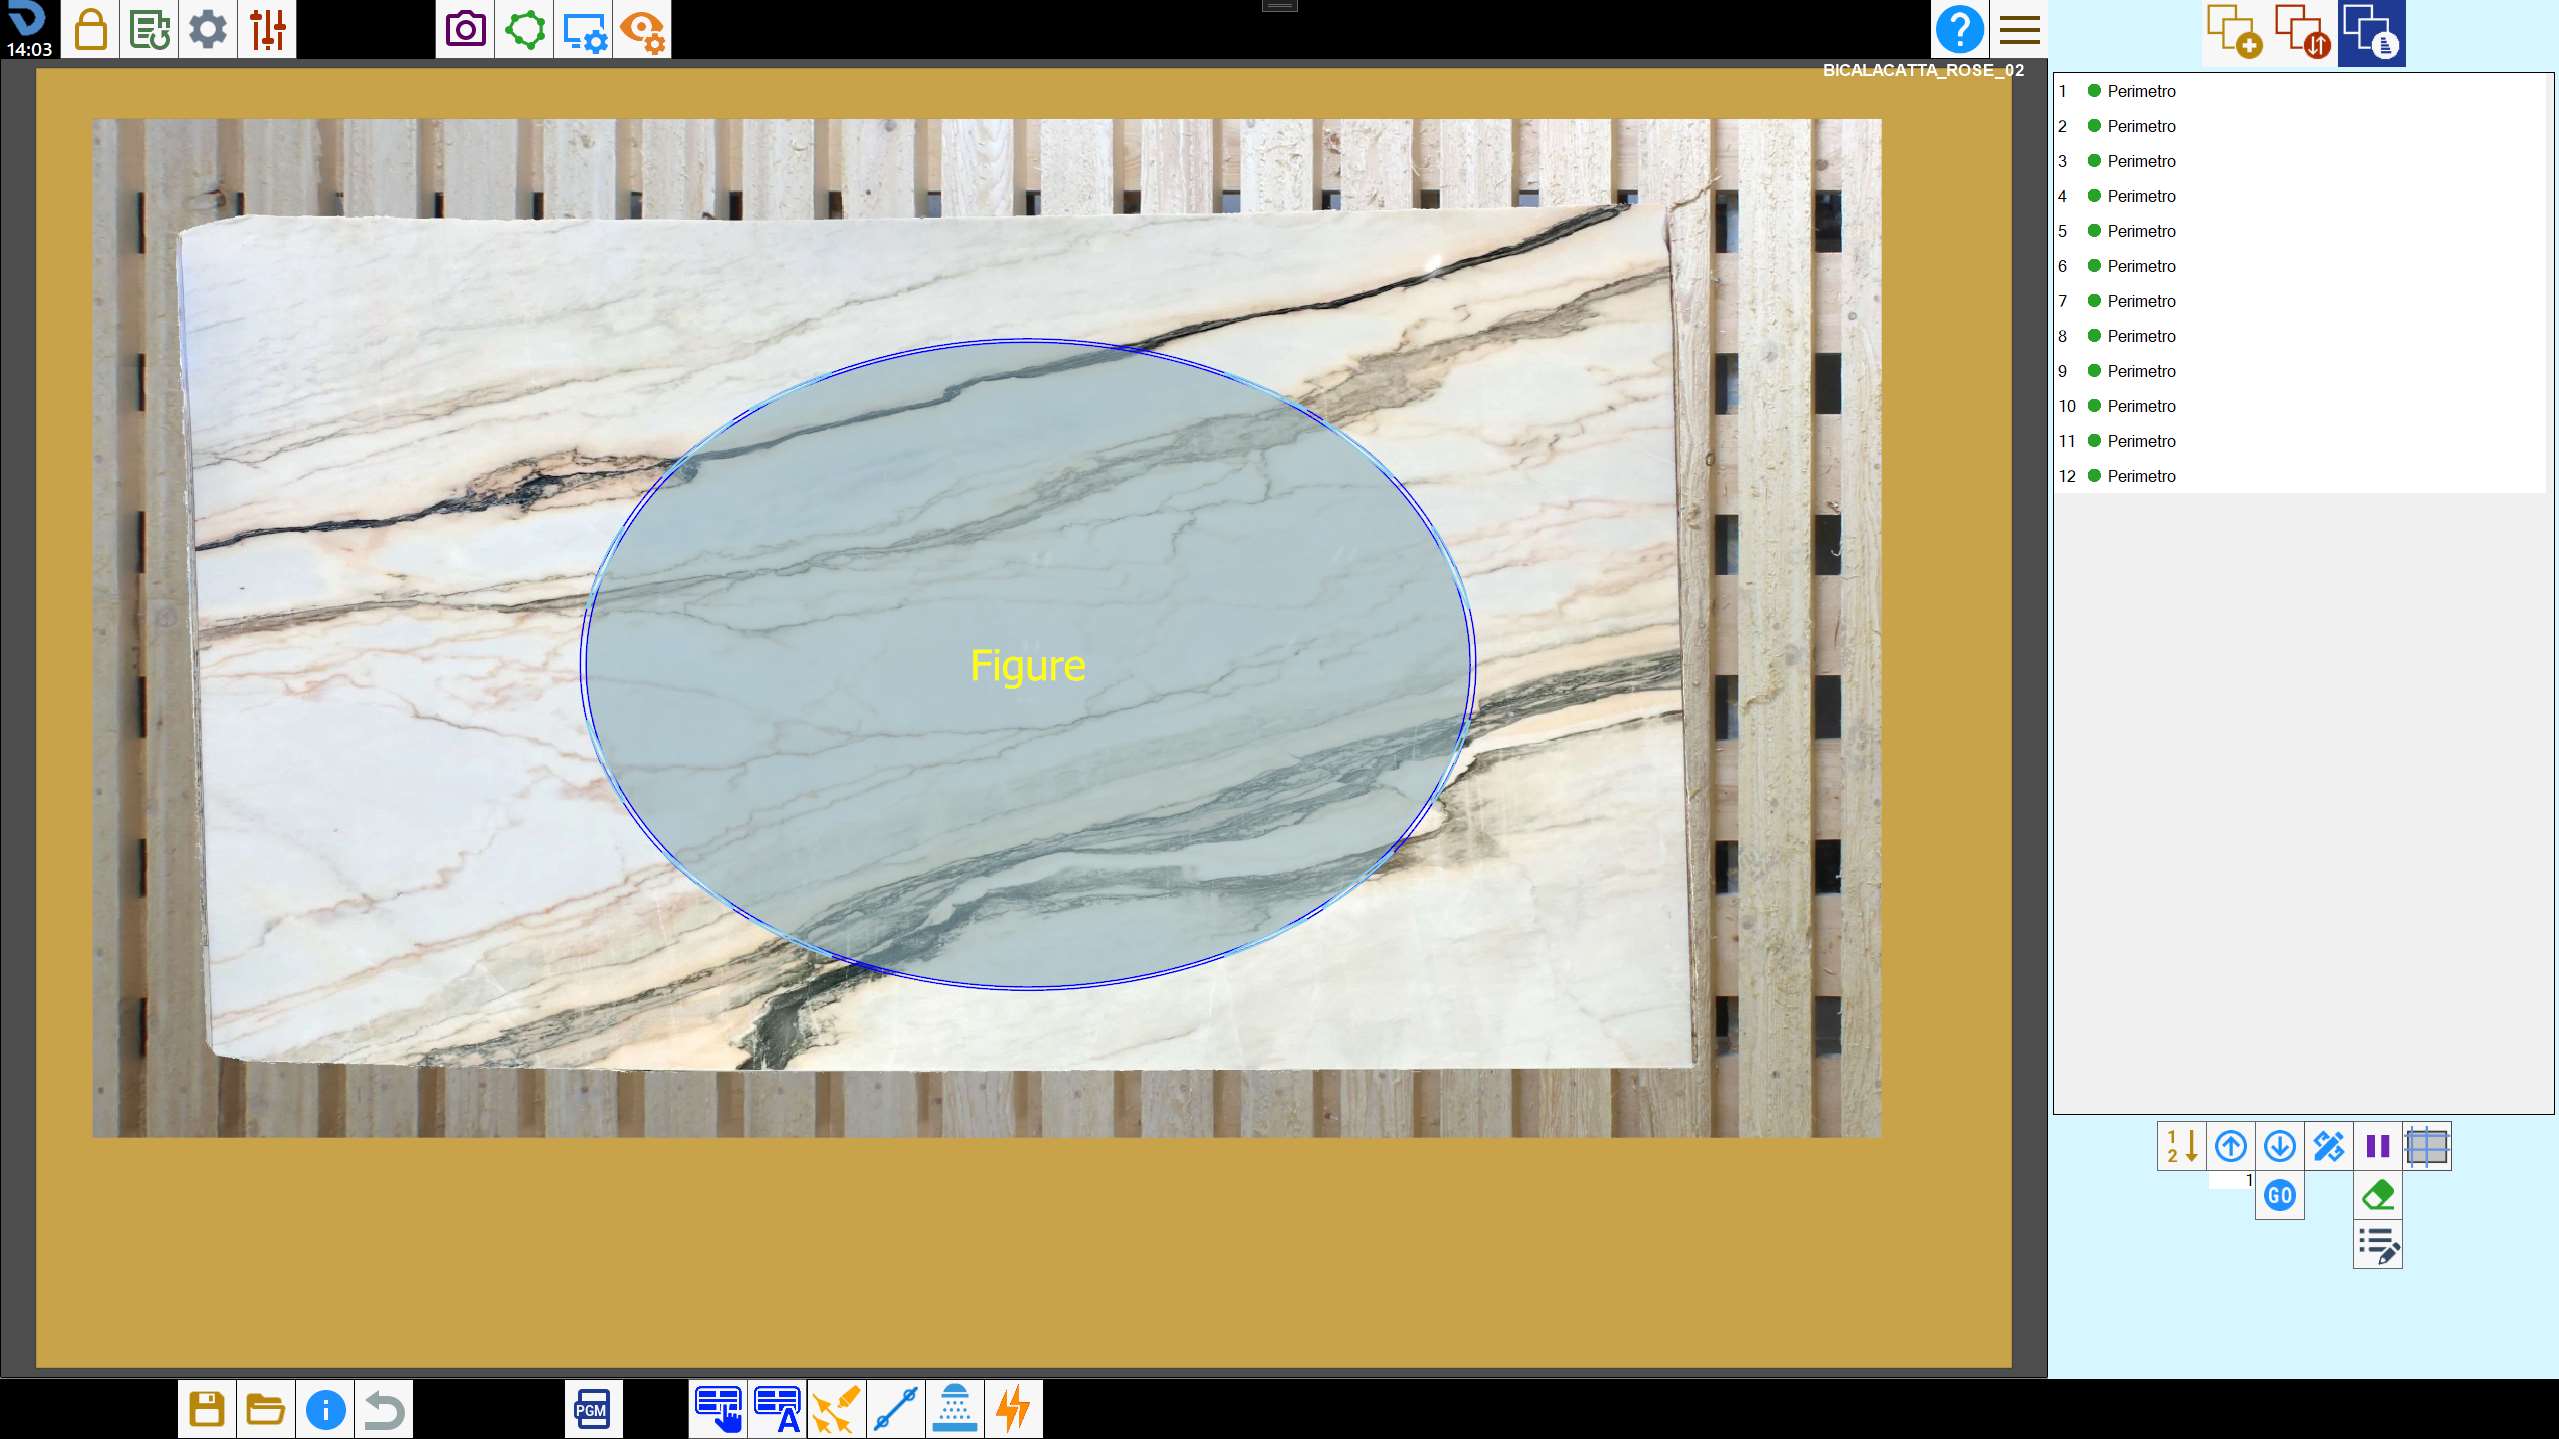Click the purple camera capture icon

point(465,29)
